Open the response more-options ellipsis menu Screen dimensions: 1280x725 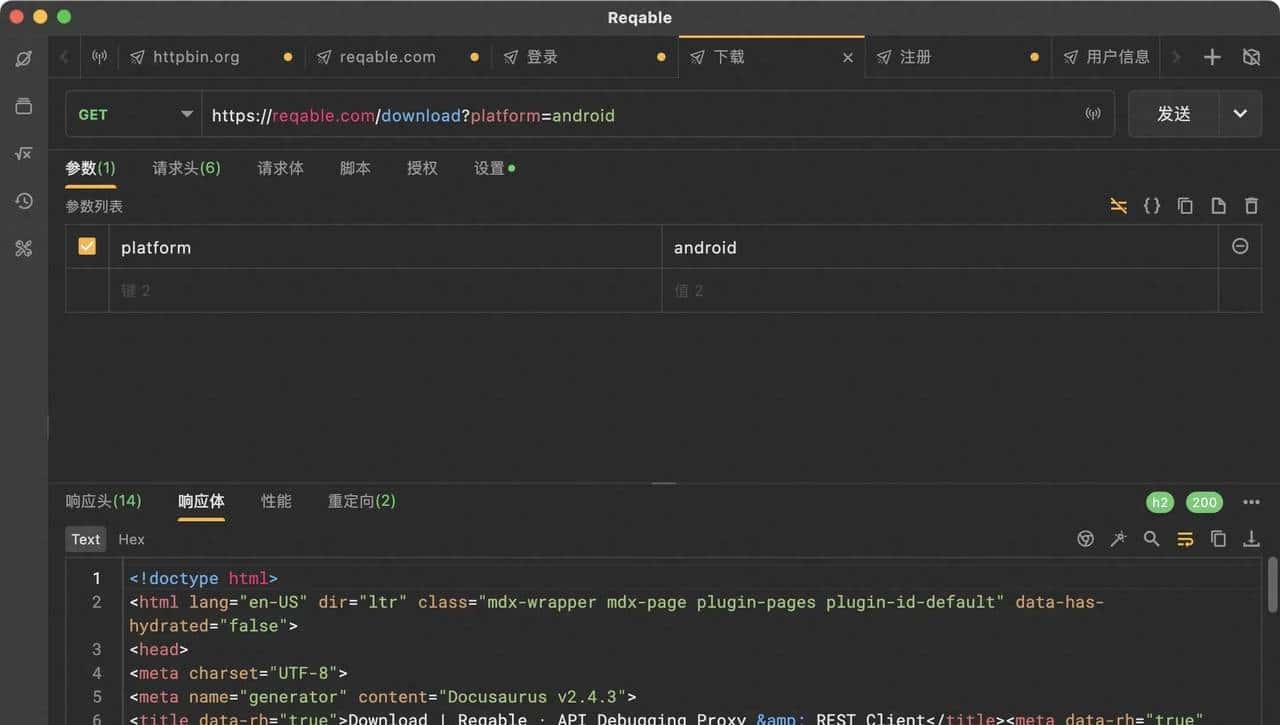pos(1251,502)
